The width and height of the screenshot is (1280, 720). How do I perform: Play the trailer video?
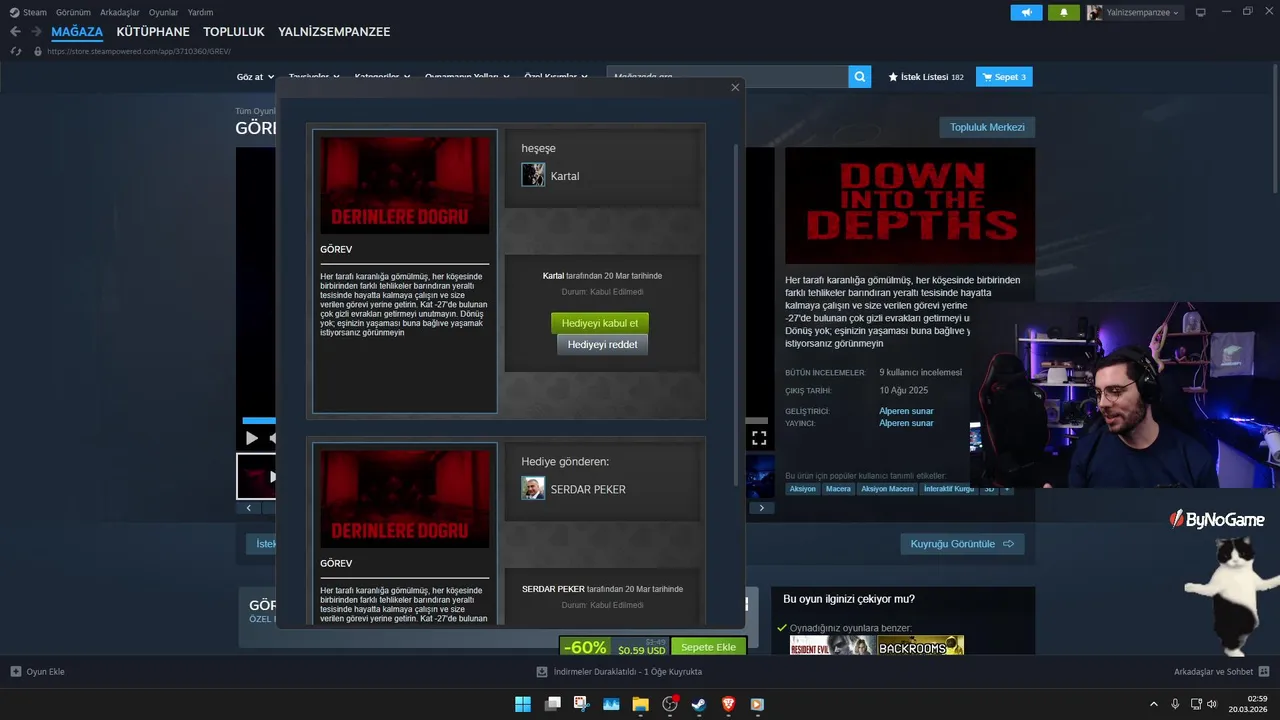point(251,438)
